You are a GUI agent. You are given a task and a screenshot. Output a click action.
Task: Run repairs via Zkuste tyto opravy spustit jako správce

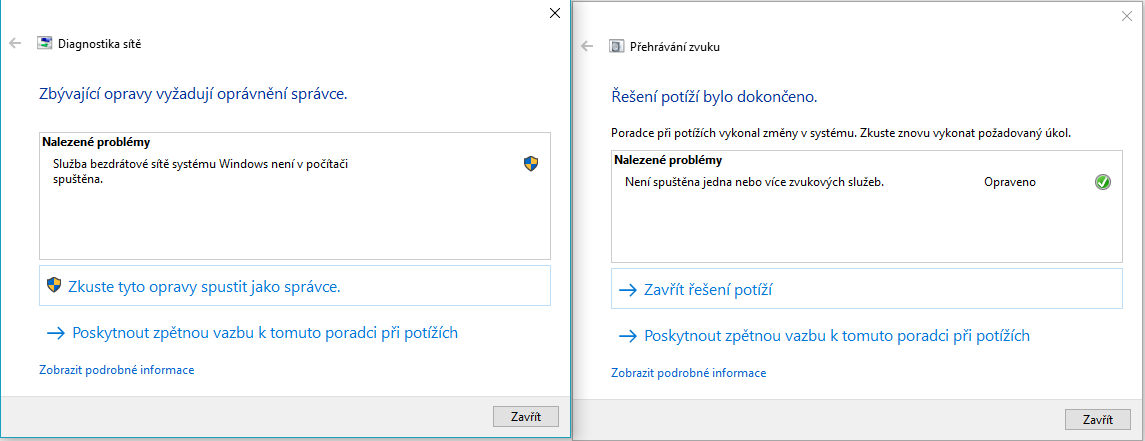pos(204,286)
